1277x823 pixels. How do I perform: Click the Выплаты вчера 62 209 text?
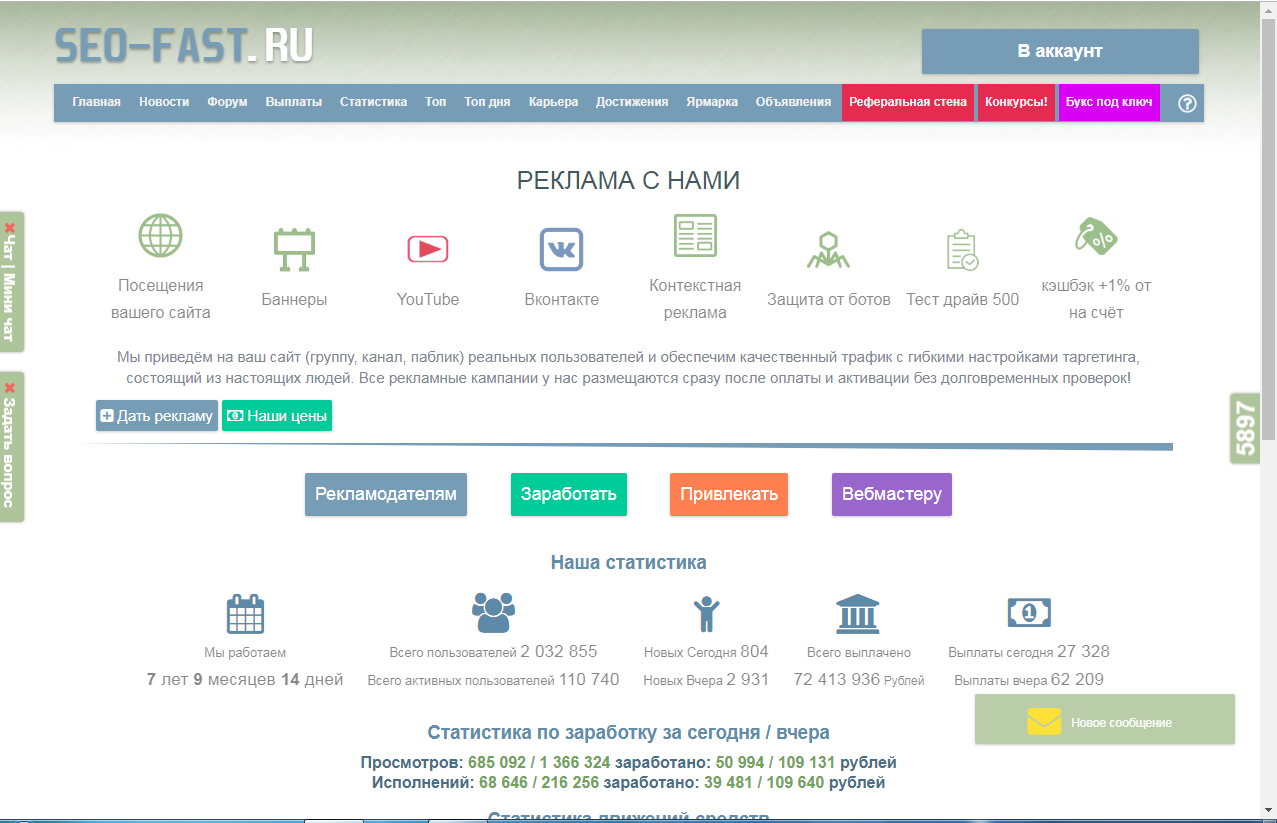tap(1029, 680)
